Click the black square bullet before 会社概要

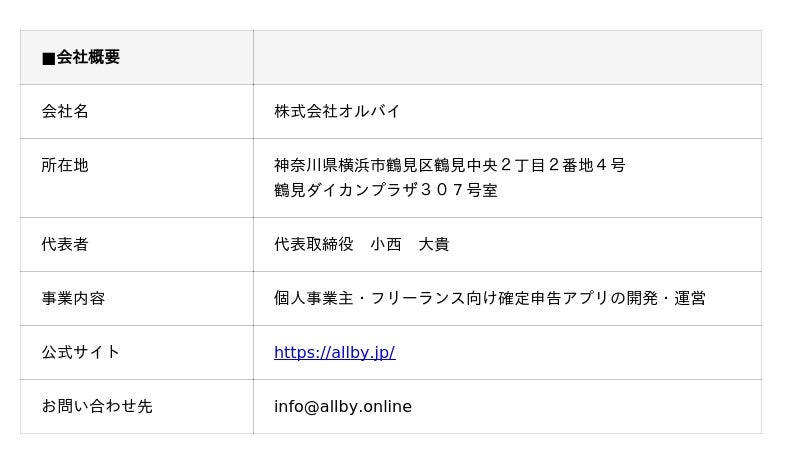[48, 58]
